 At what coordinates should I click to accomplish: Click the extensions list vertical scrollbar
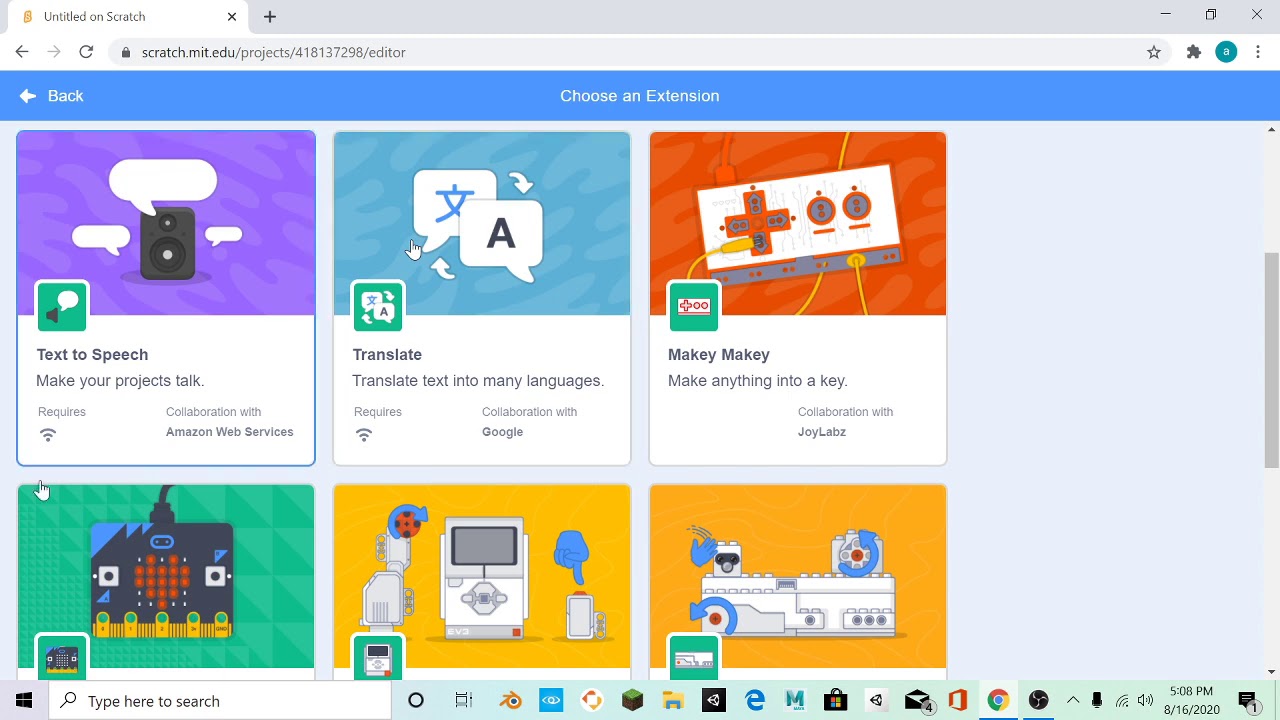(x=1271, y=360)
